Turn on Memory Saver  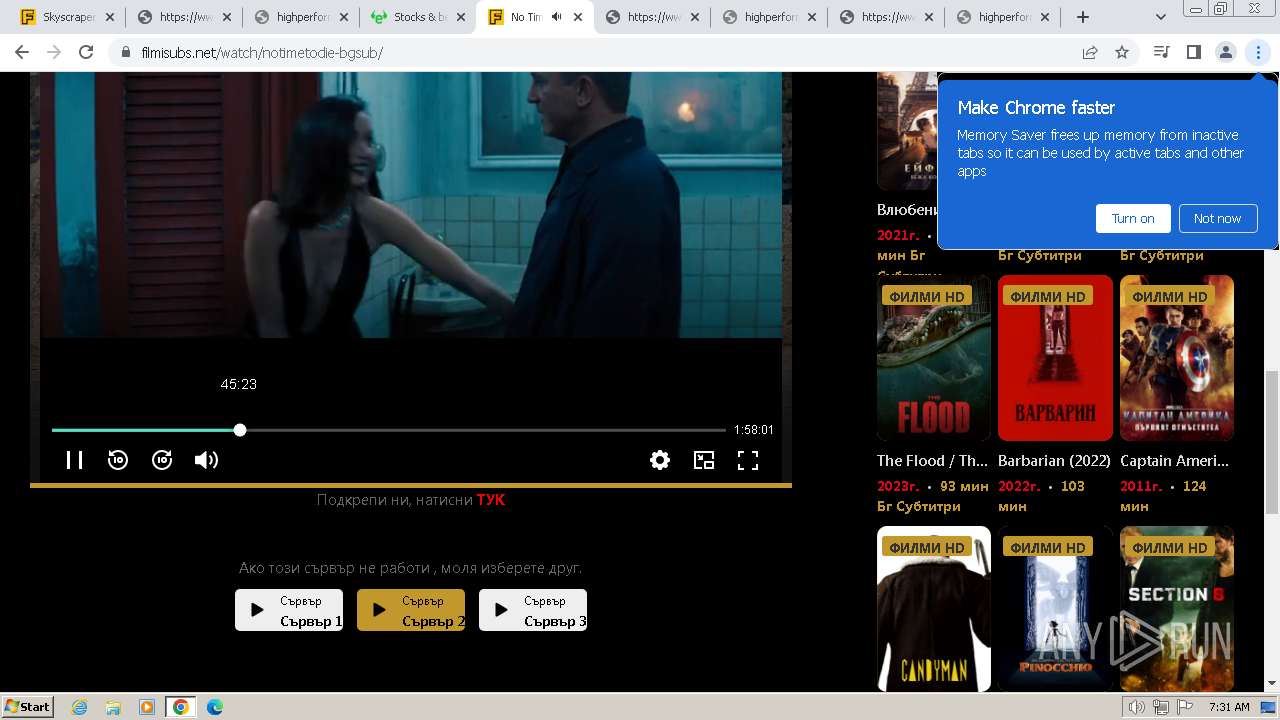coord(1133,218)
